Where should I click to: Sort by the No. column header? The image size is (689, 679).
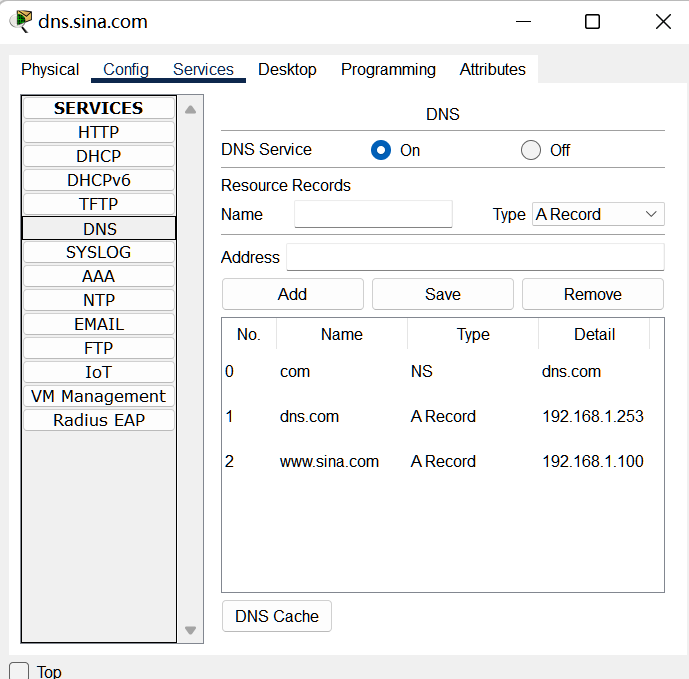(x=249, y=334)
